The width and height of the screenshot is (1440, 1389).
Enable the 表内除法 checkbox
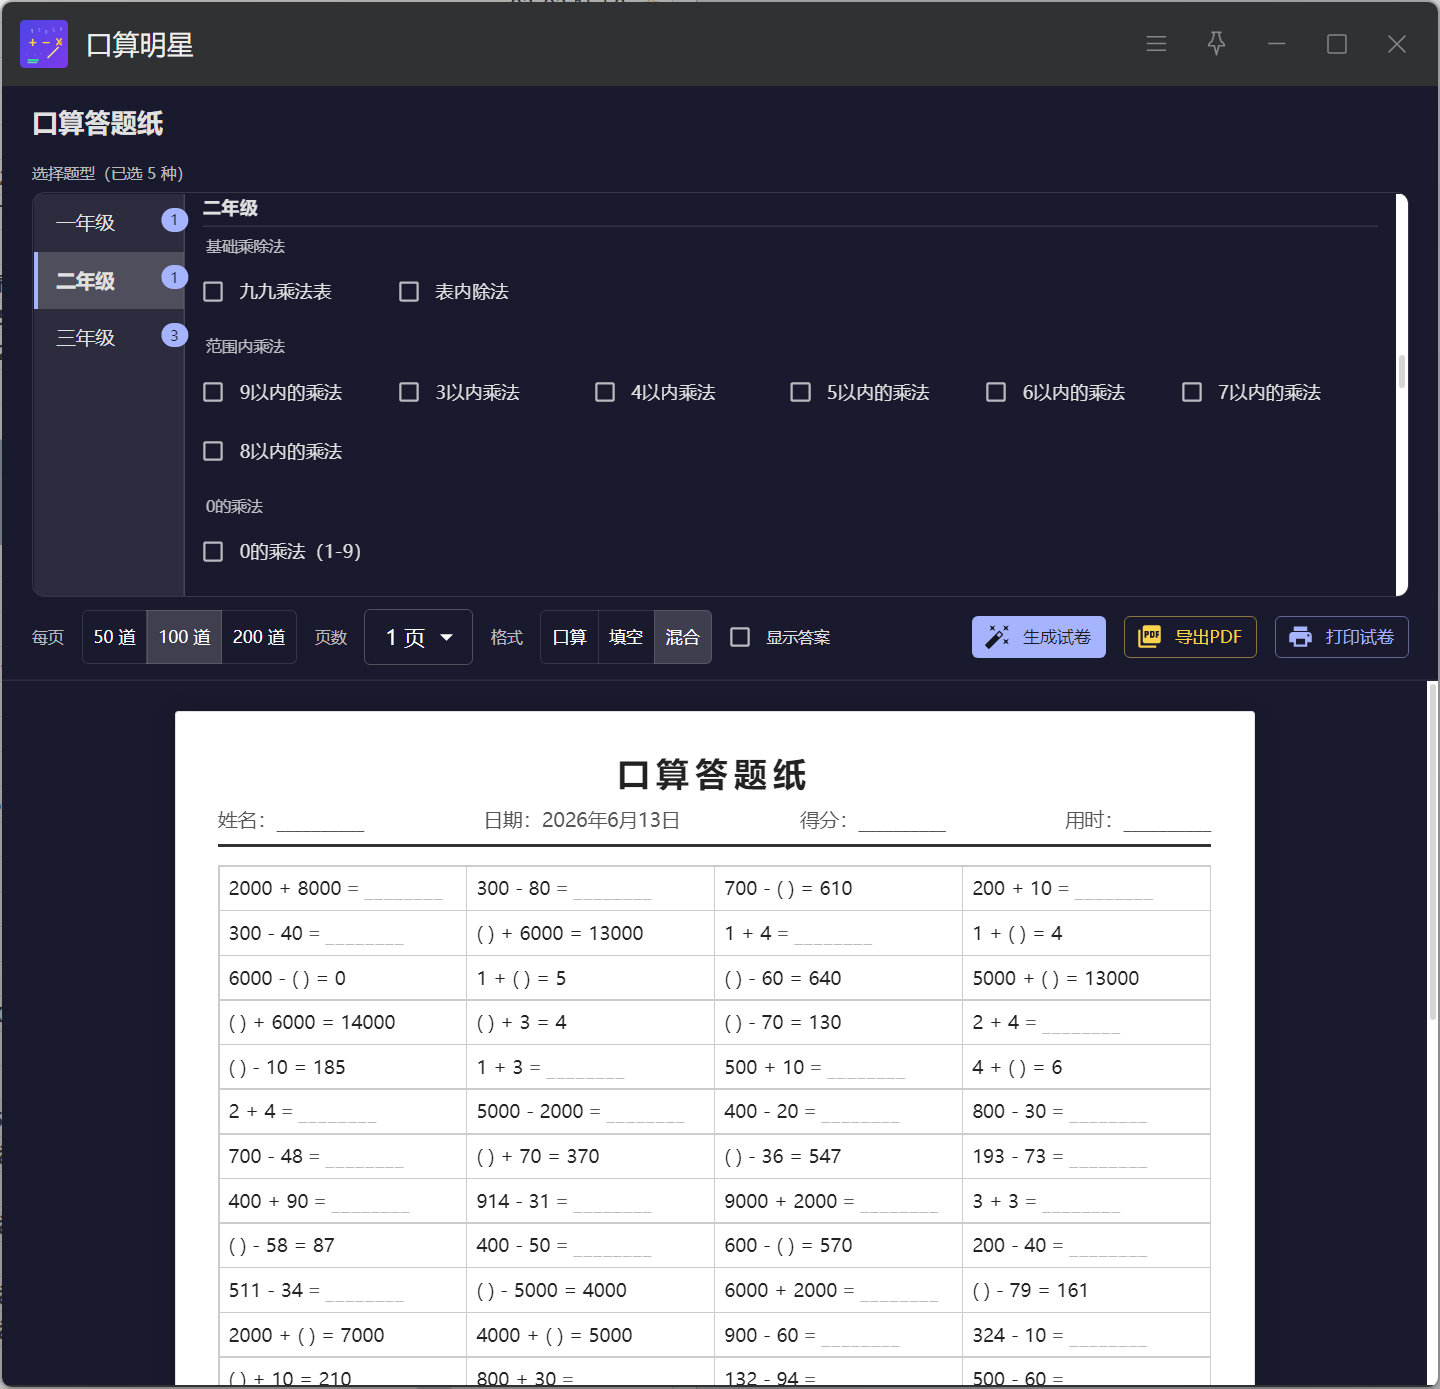(409, 292)
